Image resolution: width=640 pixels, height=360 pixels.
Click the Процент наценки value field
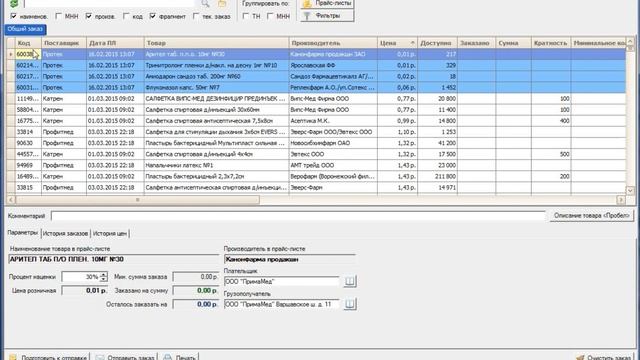80,277
